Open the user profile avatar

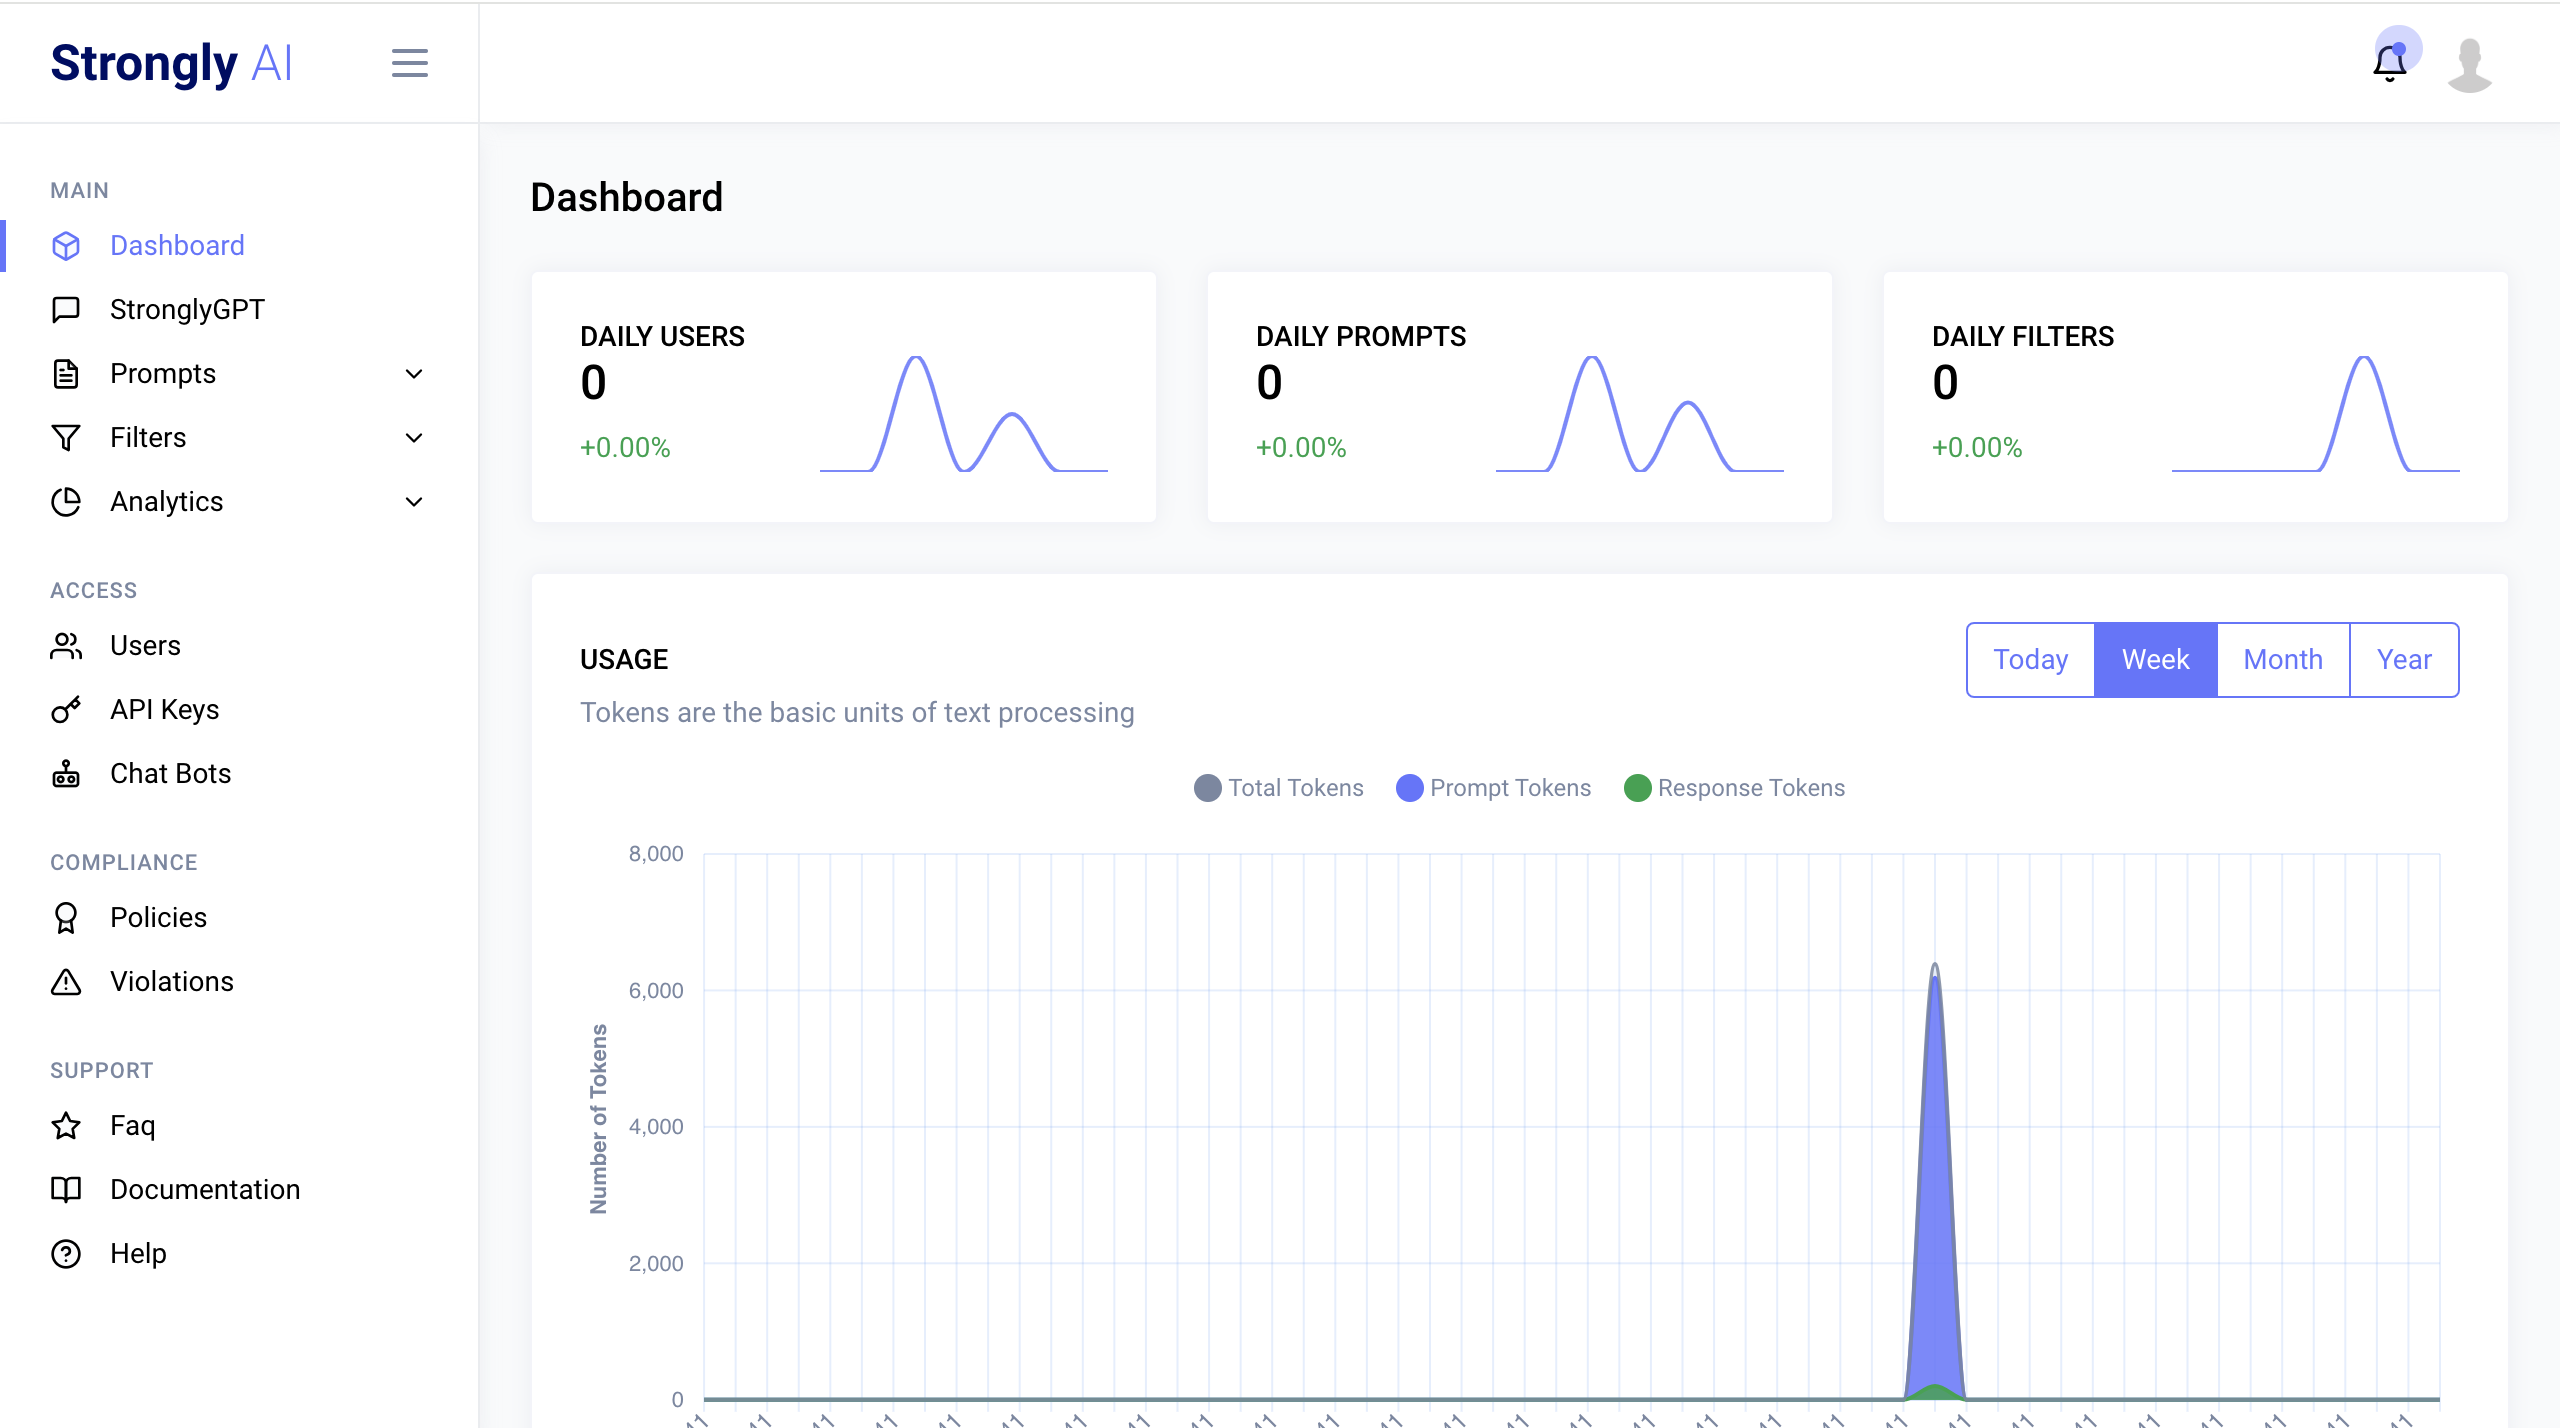tap(2469, 64)
